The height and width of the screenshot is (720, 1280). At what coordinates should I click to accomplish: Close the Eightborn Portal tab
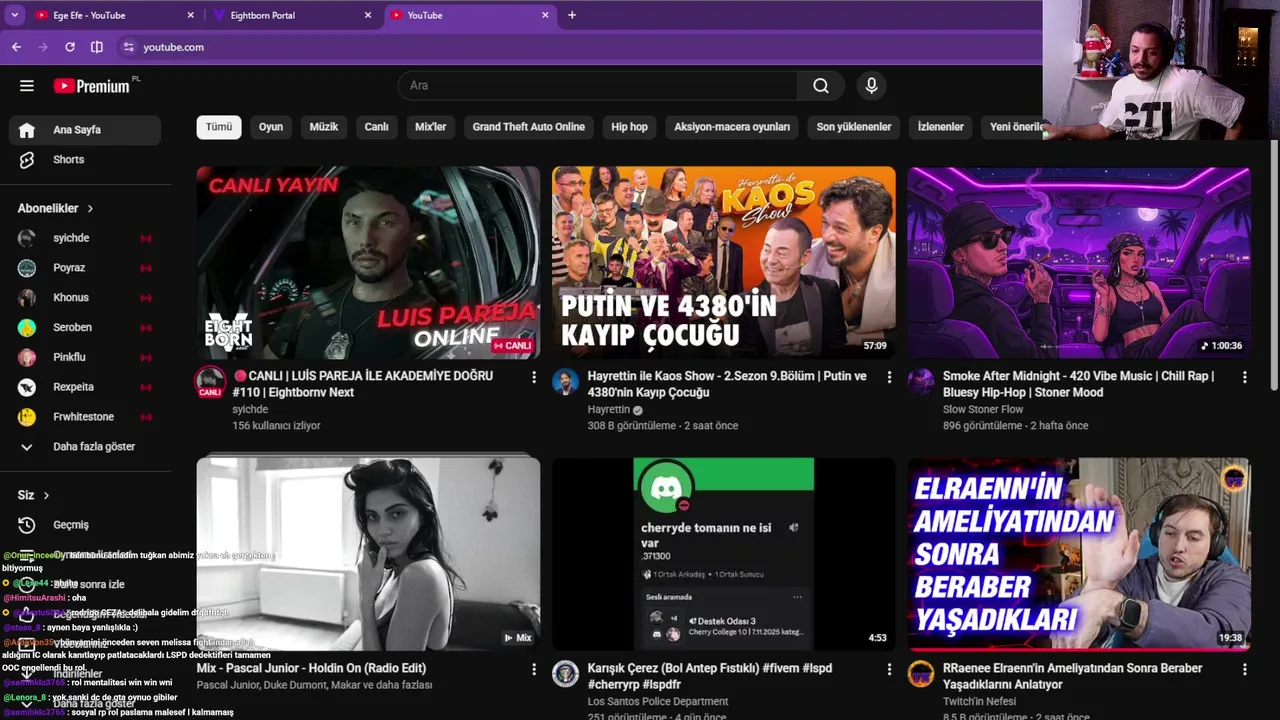[x=368, y=15]
